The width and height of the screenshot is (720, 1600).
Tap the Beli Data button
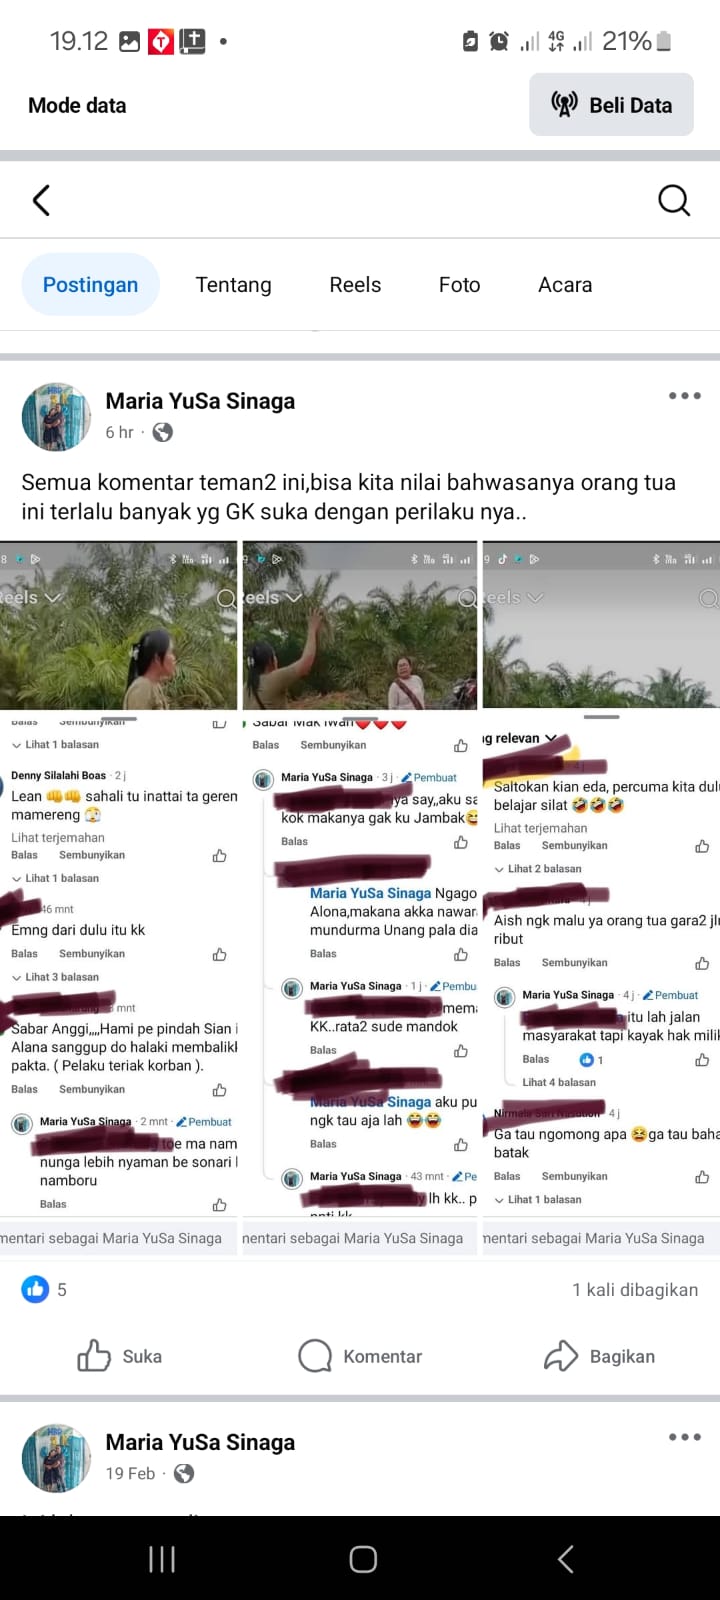[611, 104]
